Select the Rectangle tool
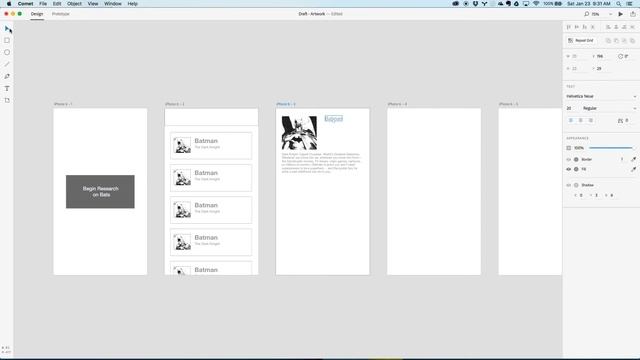Screen dimensions: 640x360 (7, 40)
